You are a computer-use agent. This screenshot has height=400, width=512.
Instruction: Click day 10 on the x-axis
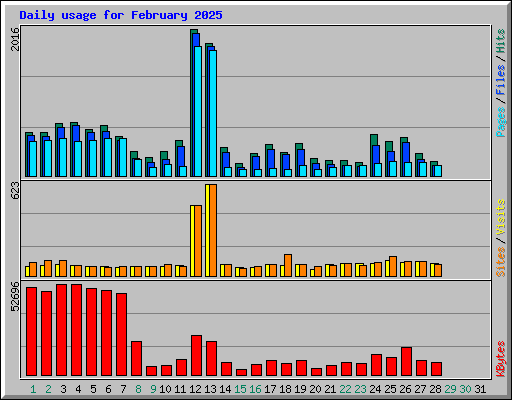pyautogui.click(x=165, y=389)
